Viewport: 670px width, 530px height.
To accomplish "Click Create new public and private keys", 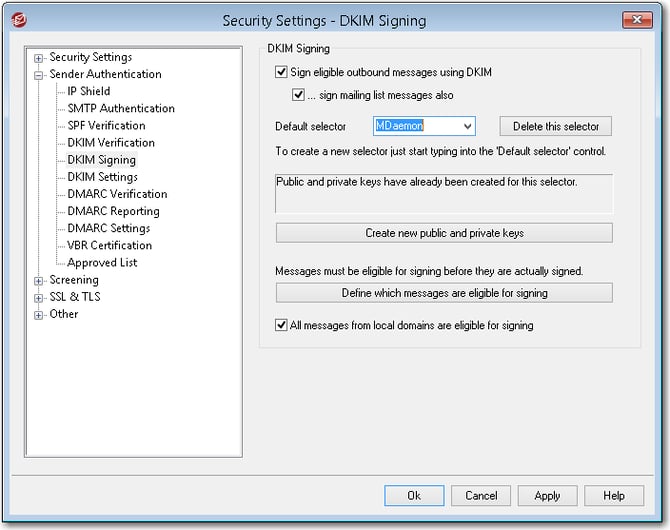I will (x=444, y=233).
